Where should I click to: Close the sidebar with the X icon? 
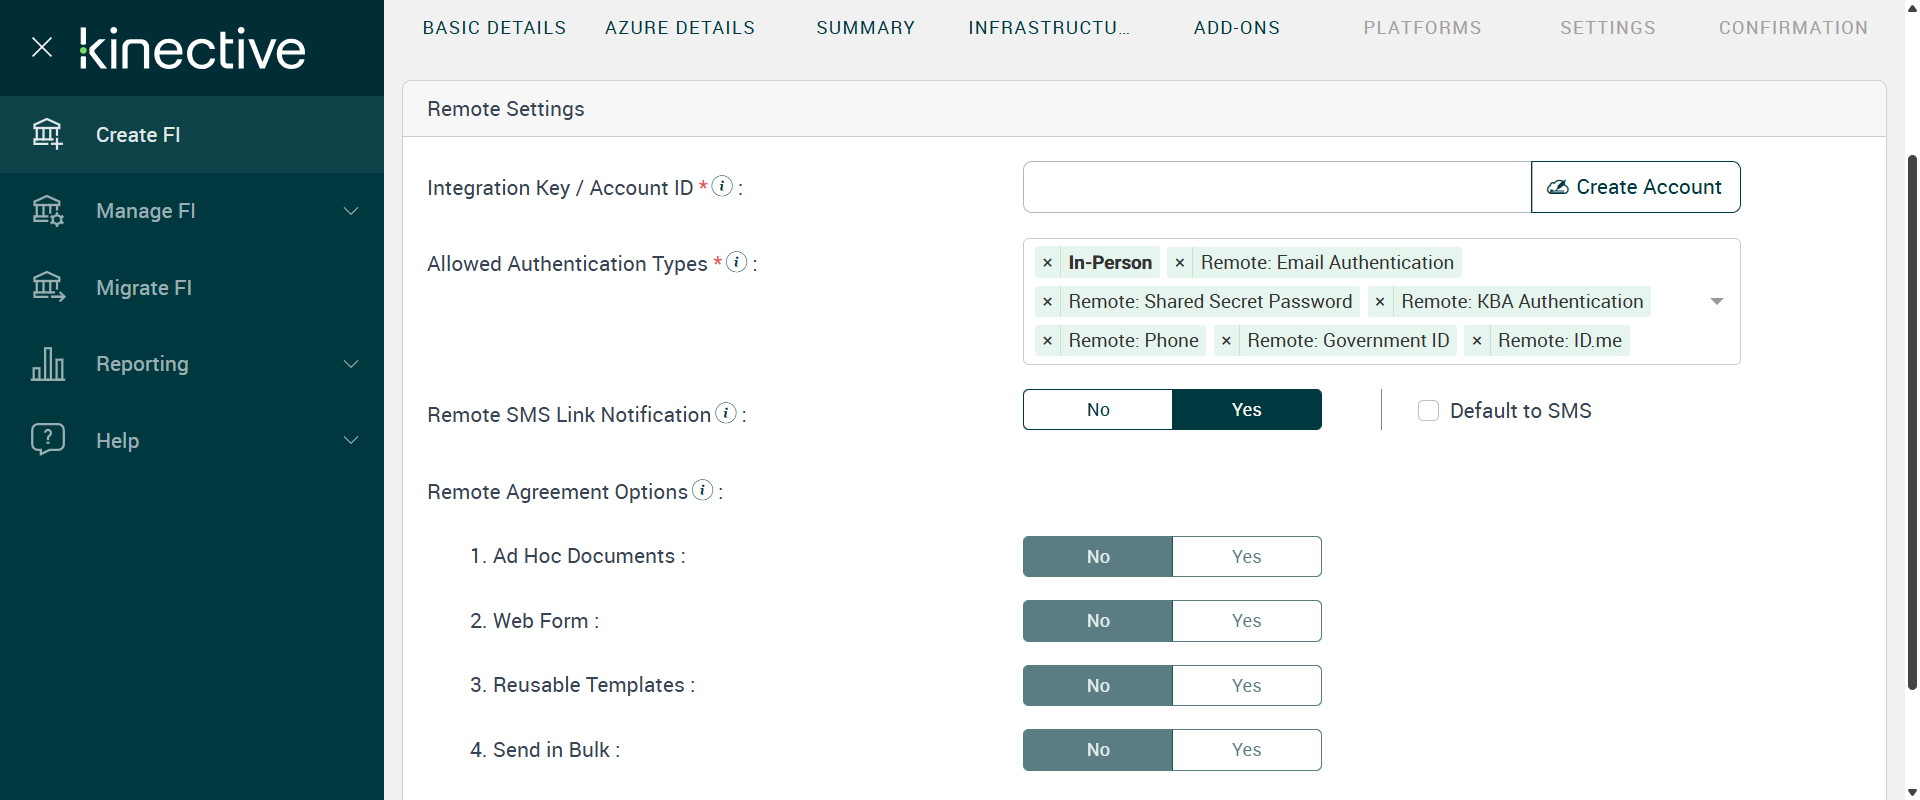click(42, 47)
